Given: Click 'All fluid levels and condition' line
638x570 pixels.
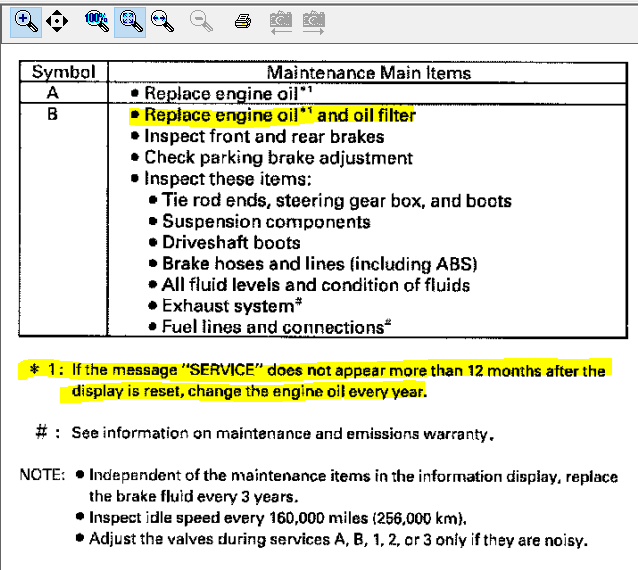Looking at the screenshot, I should 309,285.
